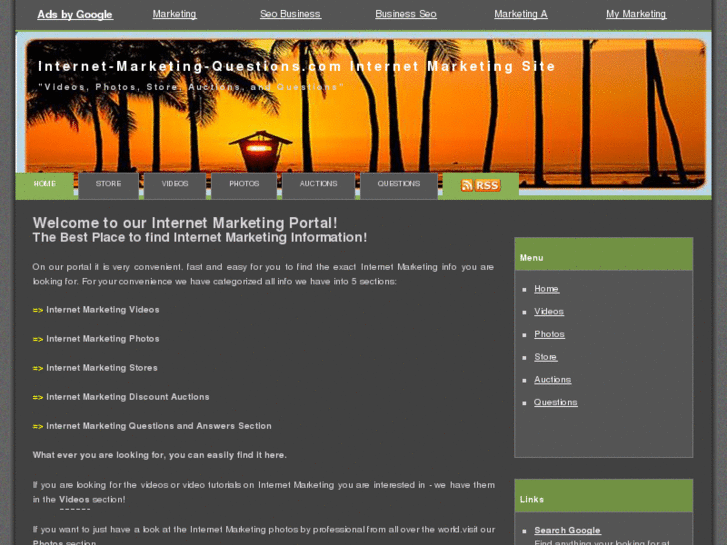Screen dimensions: 727x545
Task: Follow the Business Seo ad link
Action: [406, 14]
